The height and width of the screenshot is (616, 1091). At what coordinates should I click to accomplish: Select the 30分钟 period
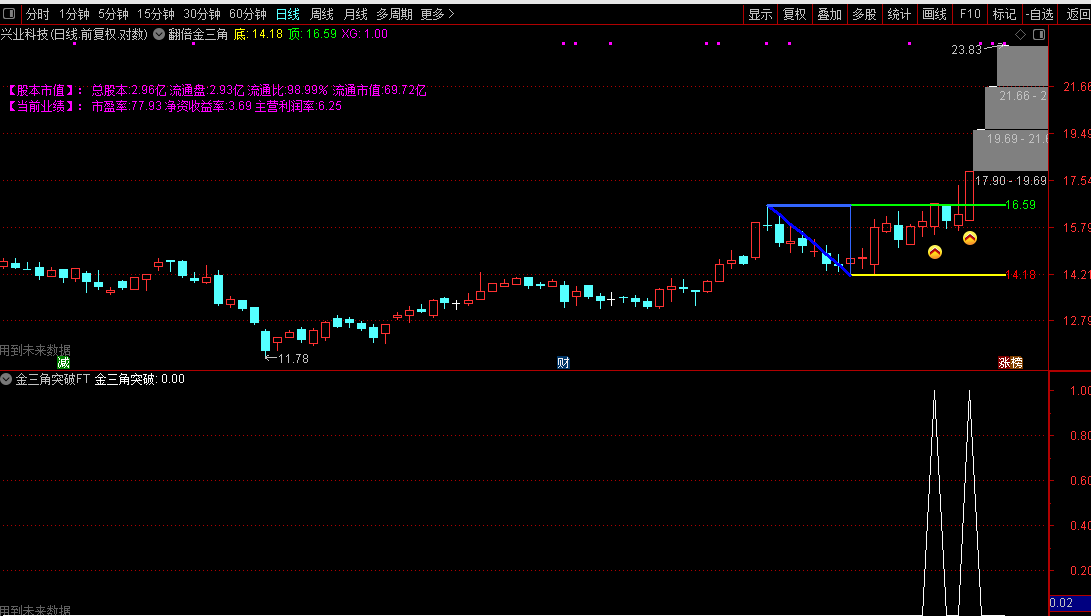point(202,14)
